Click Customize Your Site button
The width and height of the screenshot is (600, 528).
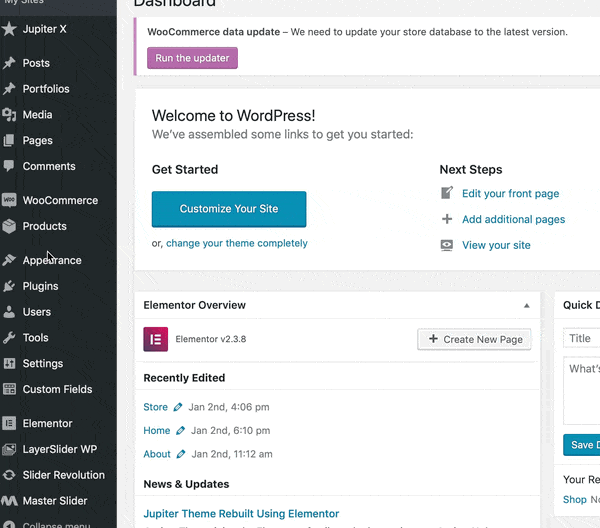point(229,209)
